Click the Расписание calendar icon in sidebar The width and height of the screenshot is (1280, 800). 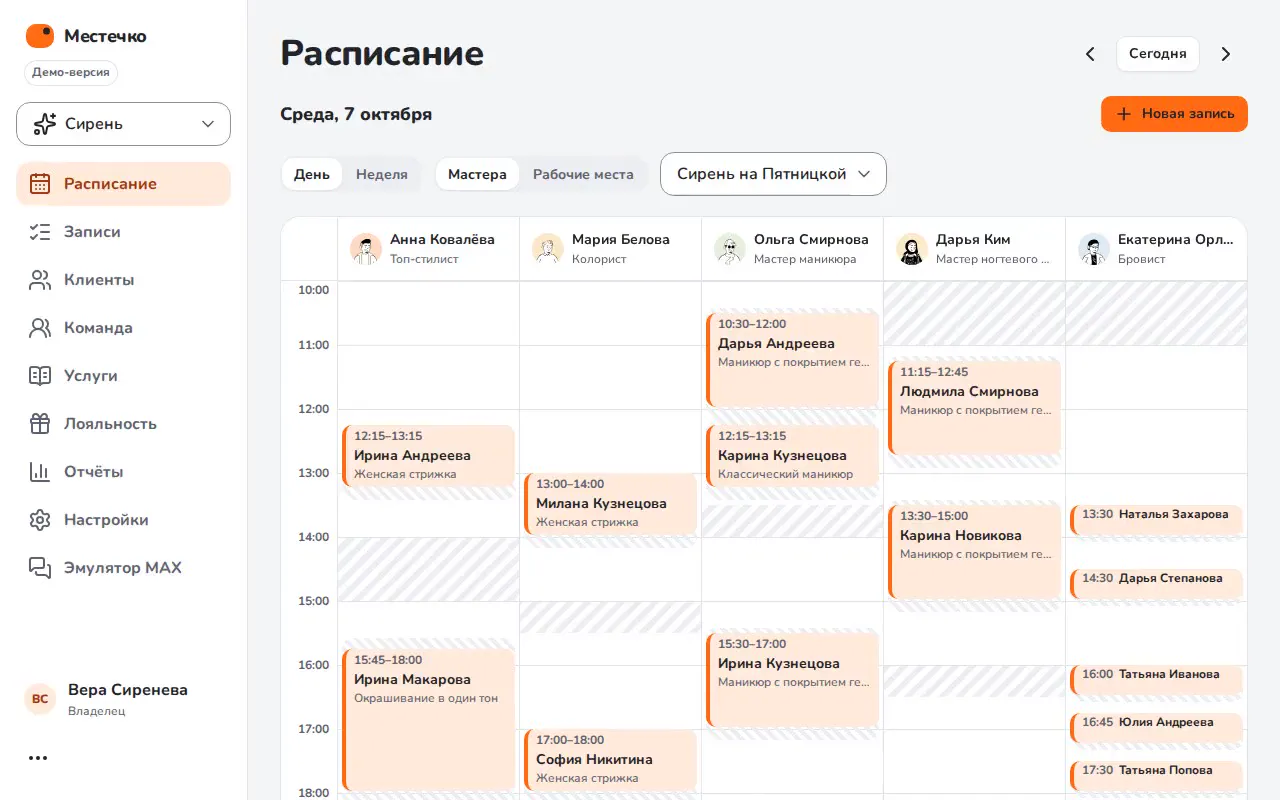(x=40, y=184)
